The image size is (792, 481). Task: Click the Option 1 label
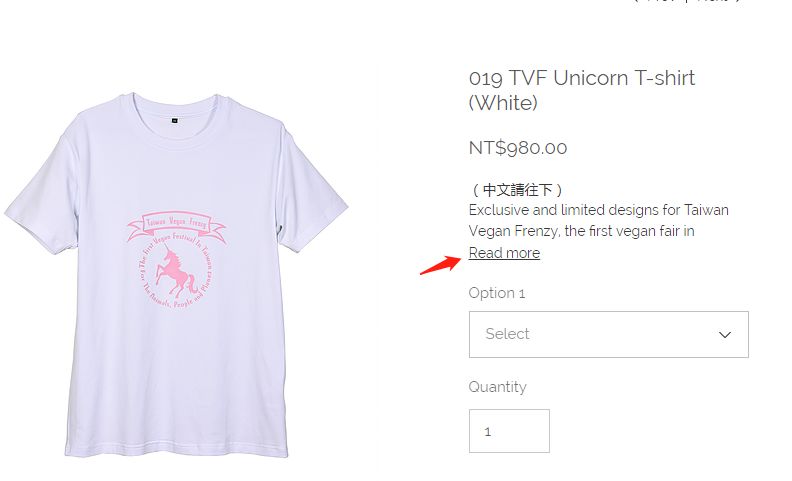tap(497, 293)
